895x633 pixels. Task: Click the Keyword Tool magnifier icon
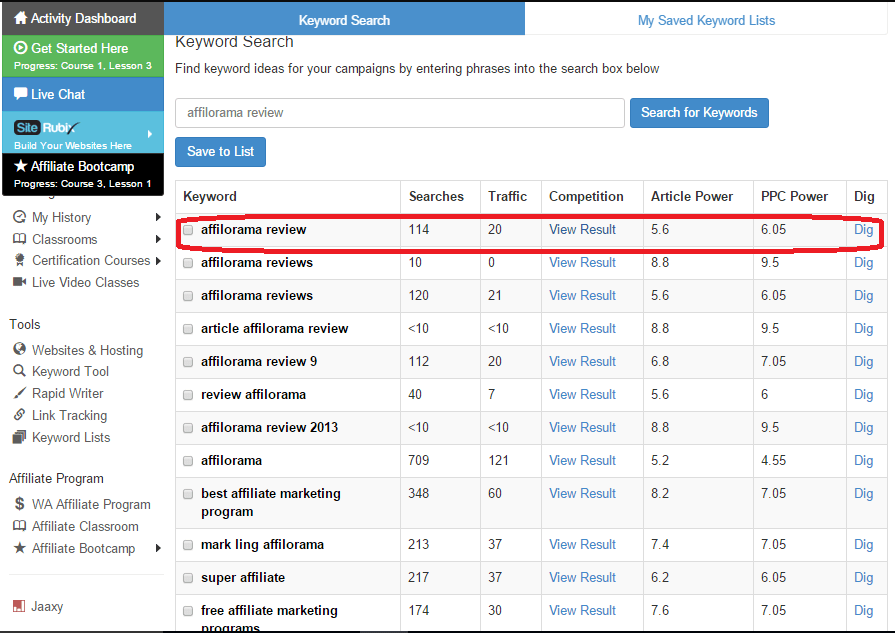(x=19, y=371)
